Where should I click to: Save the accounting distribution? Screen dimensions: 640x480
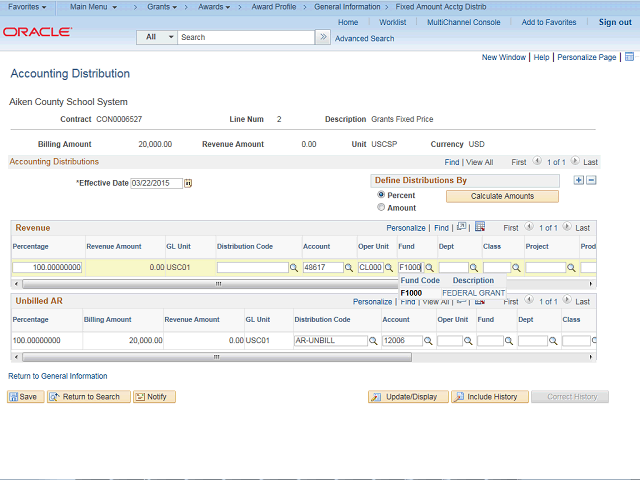point(25,397)
